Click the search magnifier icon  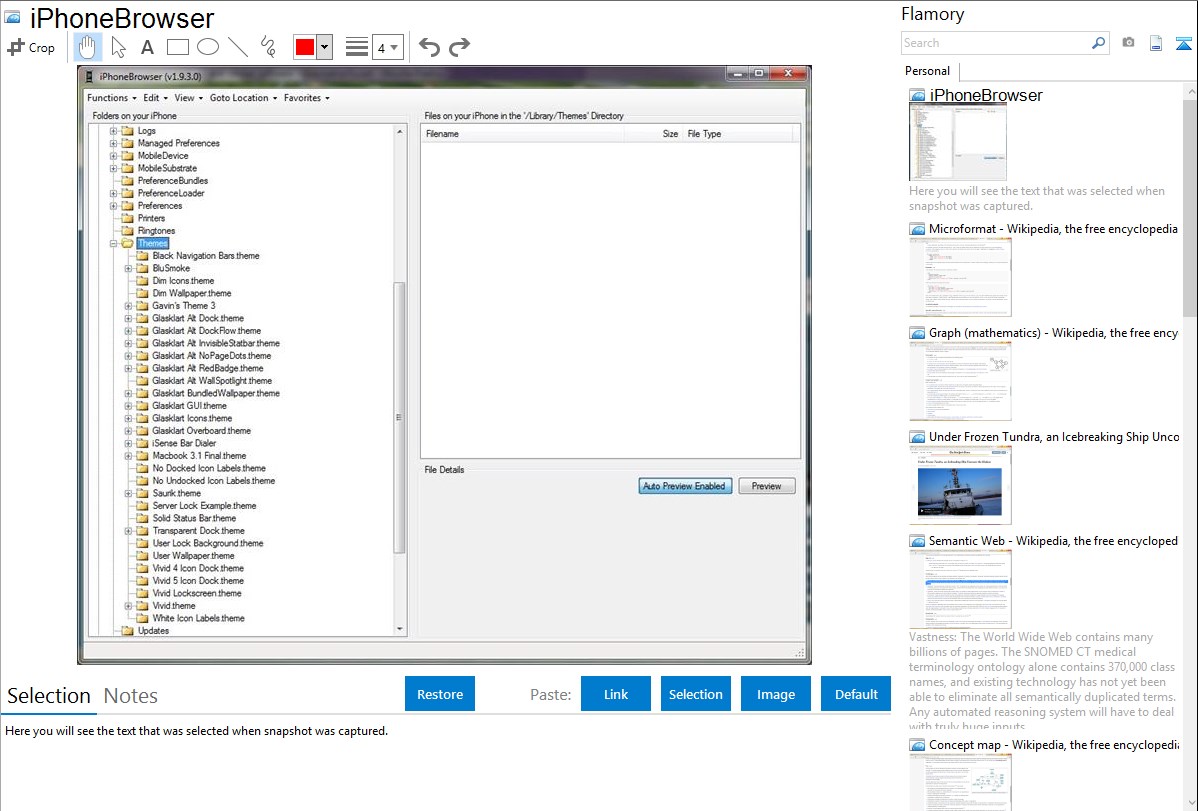click(1099, 43)
